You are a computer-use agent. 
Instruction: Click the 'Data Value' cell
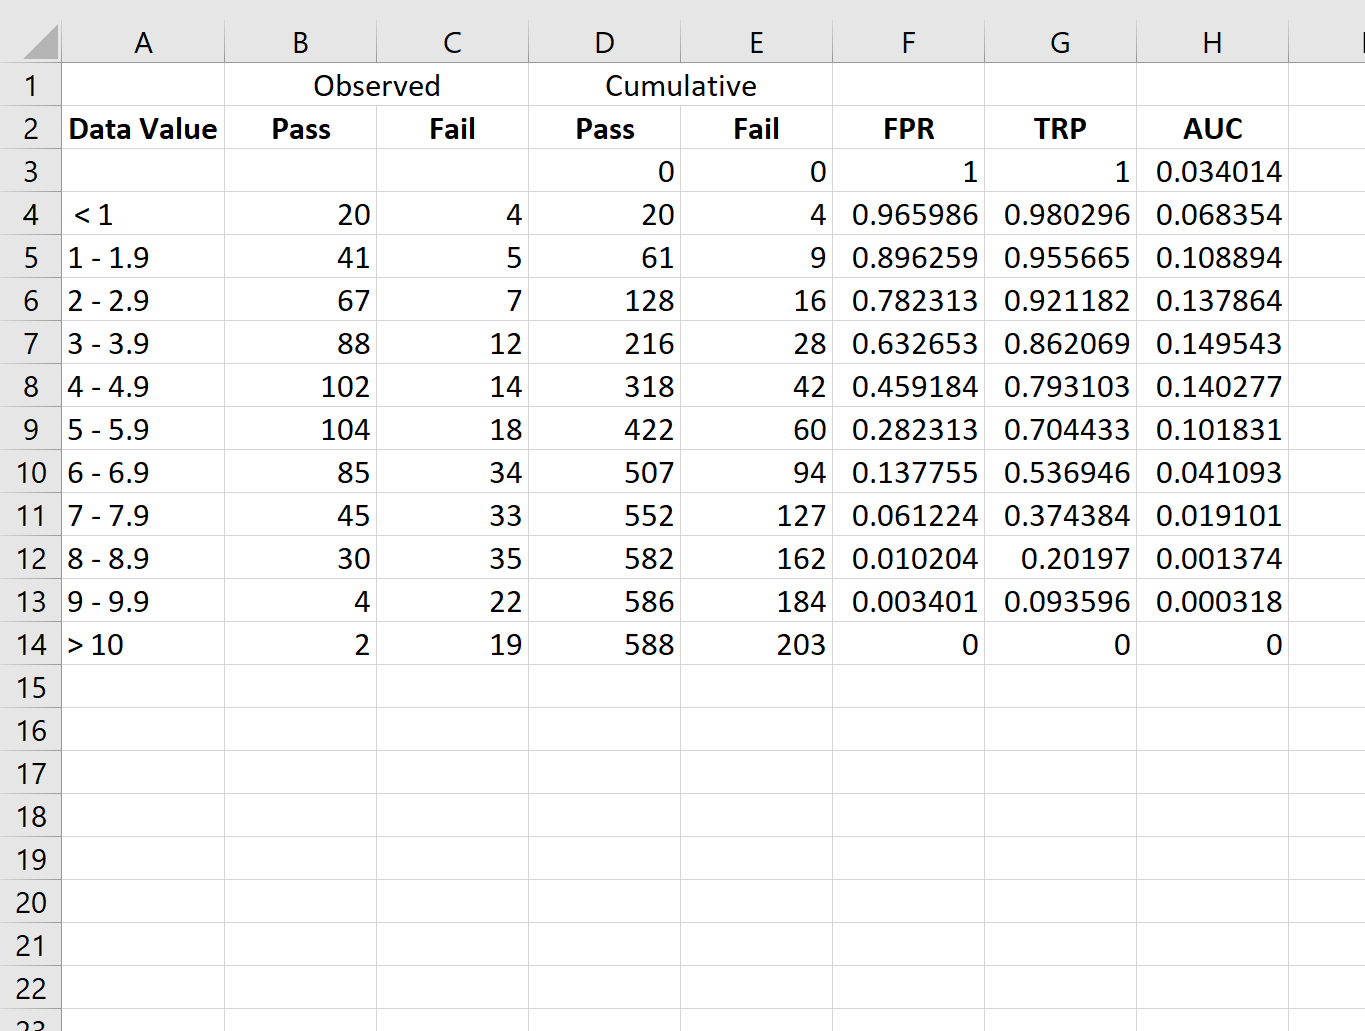coord(143,128)
